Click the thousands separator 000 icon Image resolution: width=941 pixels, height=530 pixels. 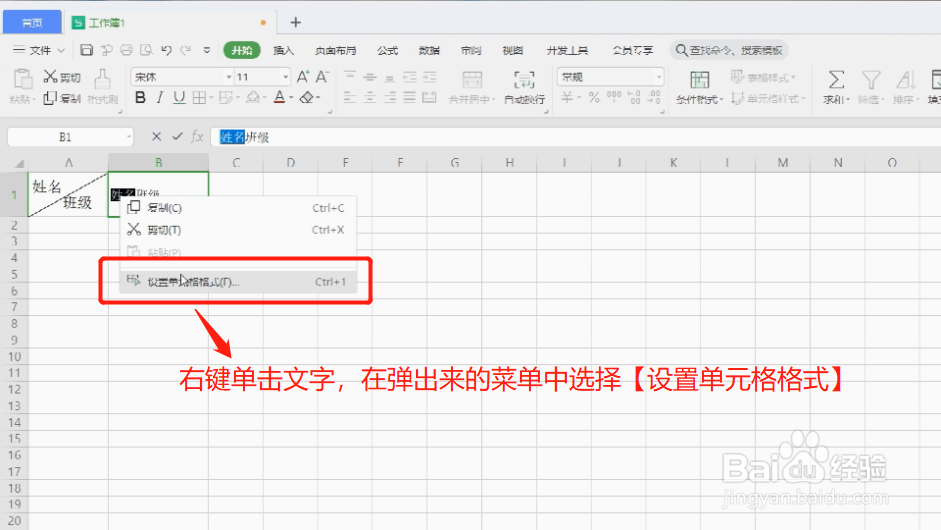click(614, 97)
